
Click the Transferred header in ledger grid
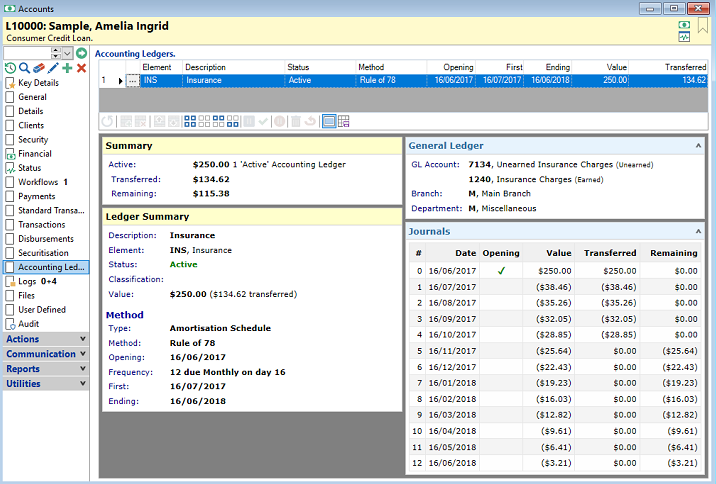coord(668,67)
